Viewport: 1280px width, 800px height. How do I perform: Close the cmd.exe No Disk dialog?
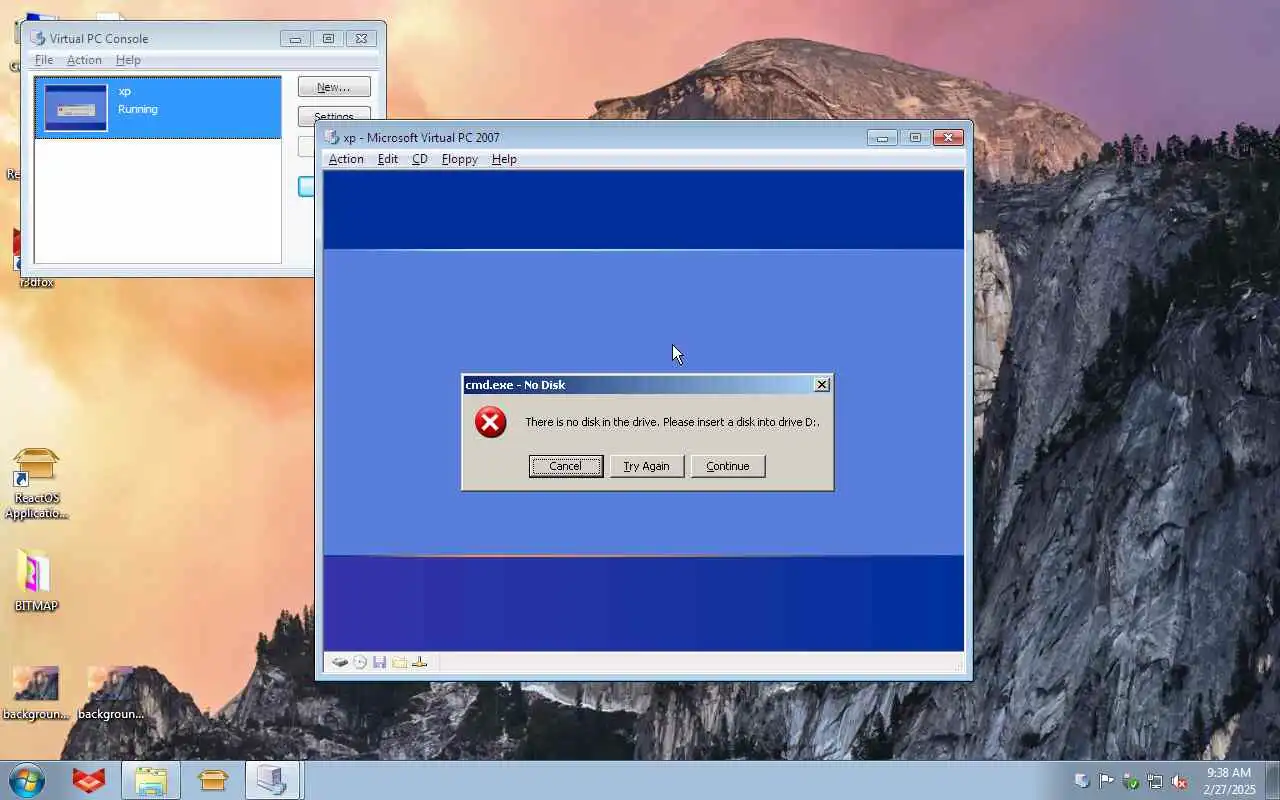[822, 385]
